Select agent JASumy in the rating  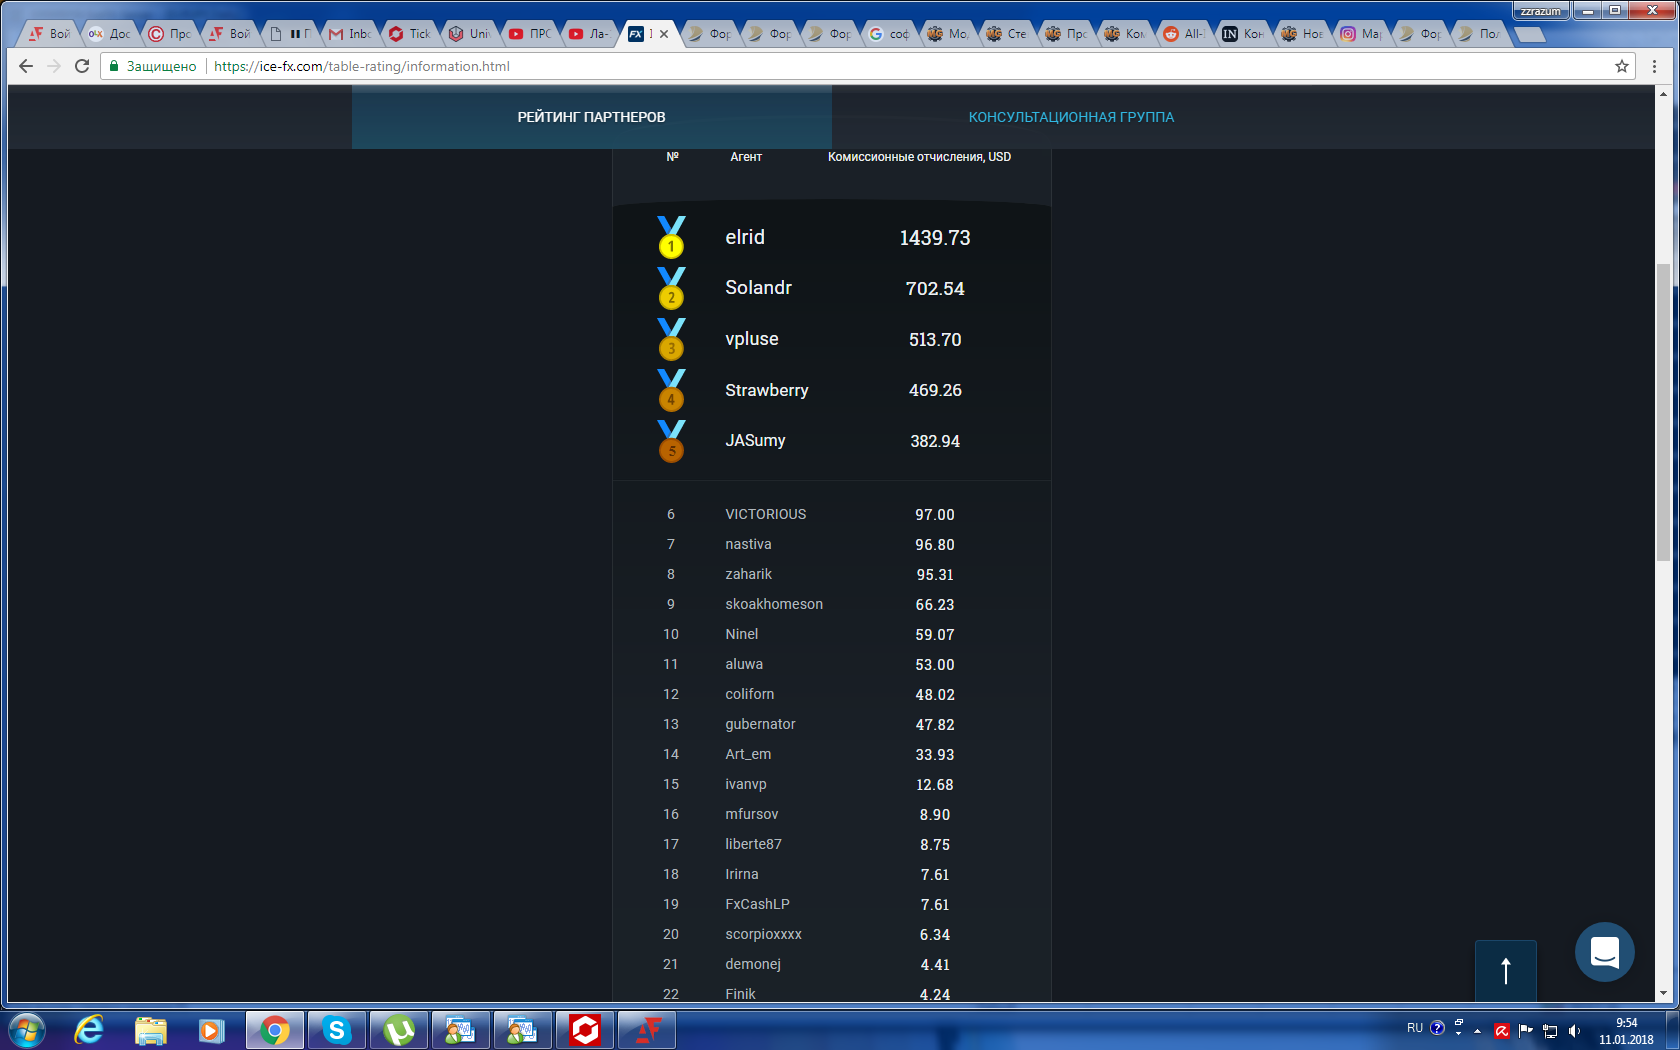(x=755, y=441)
